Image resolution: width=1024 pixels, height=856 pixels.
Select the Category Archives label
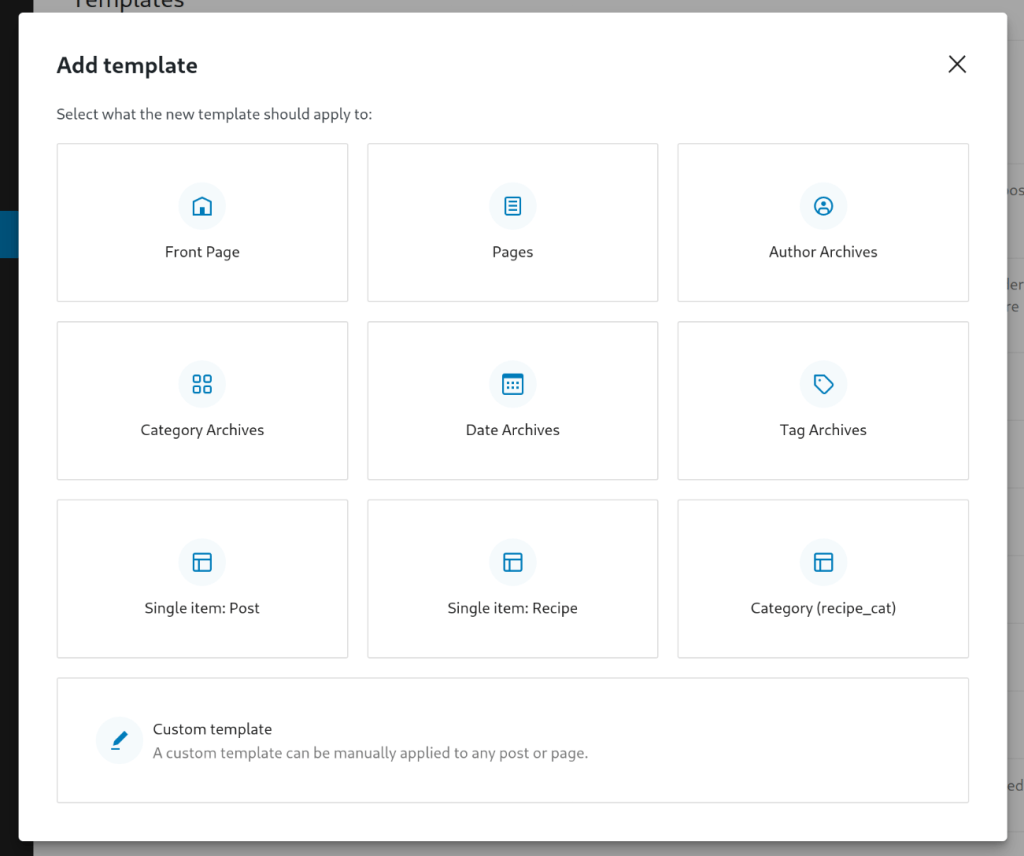[x=202, y=430]
